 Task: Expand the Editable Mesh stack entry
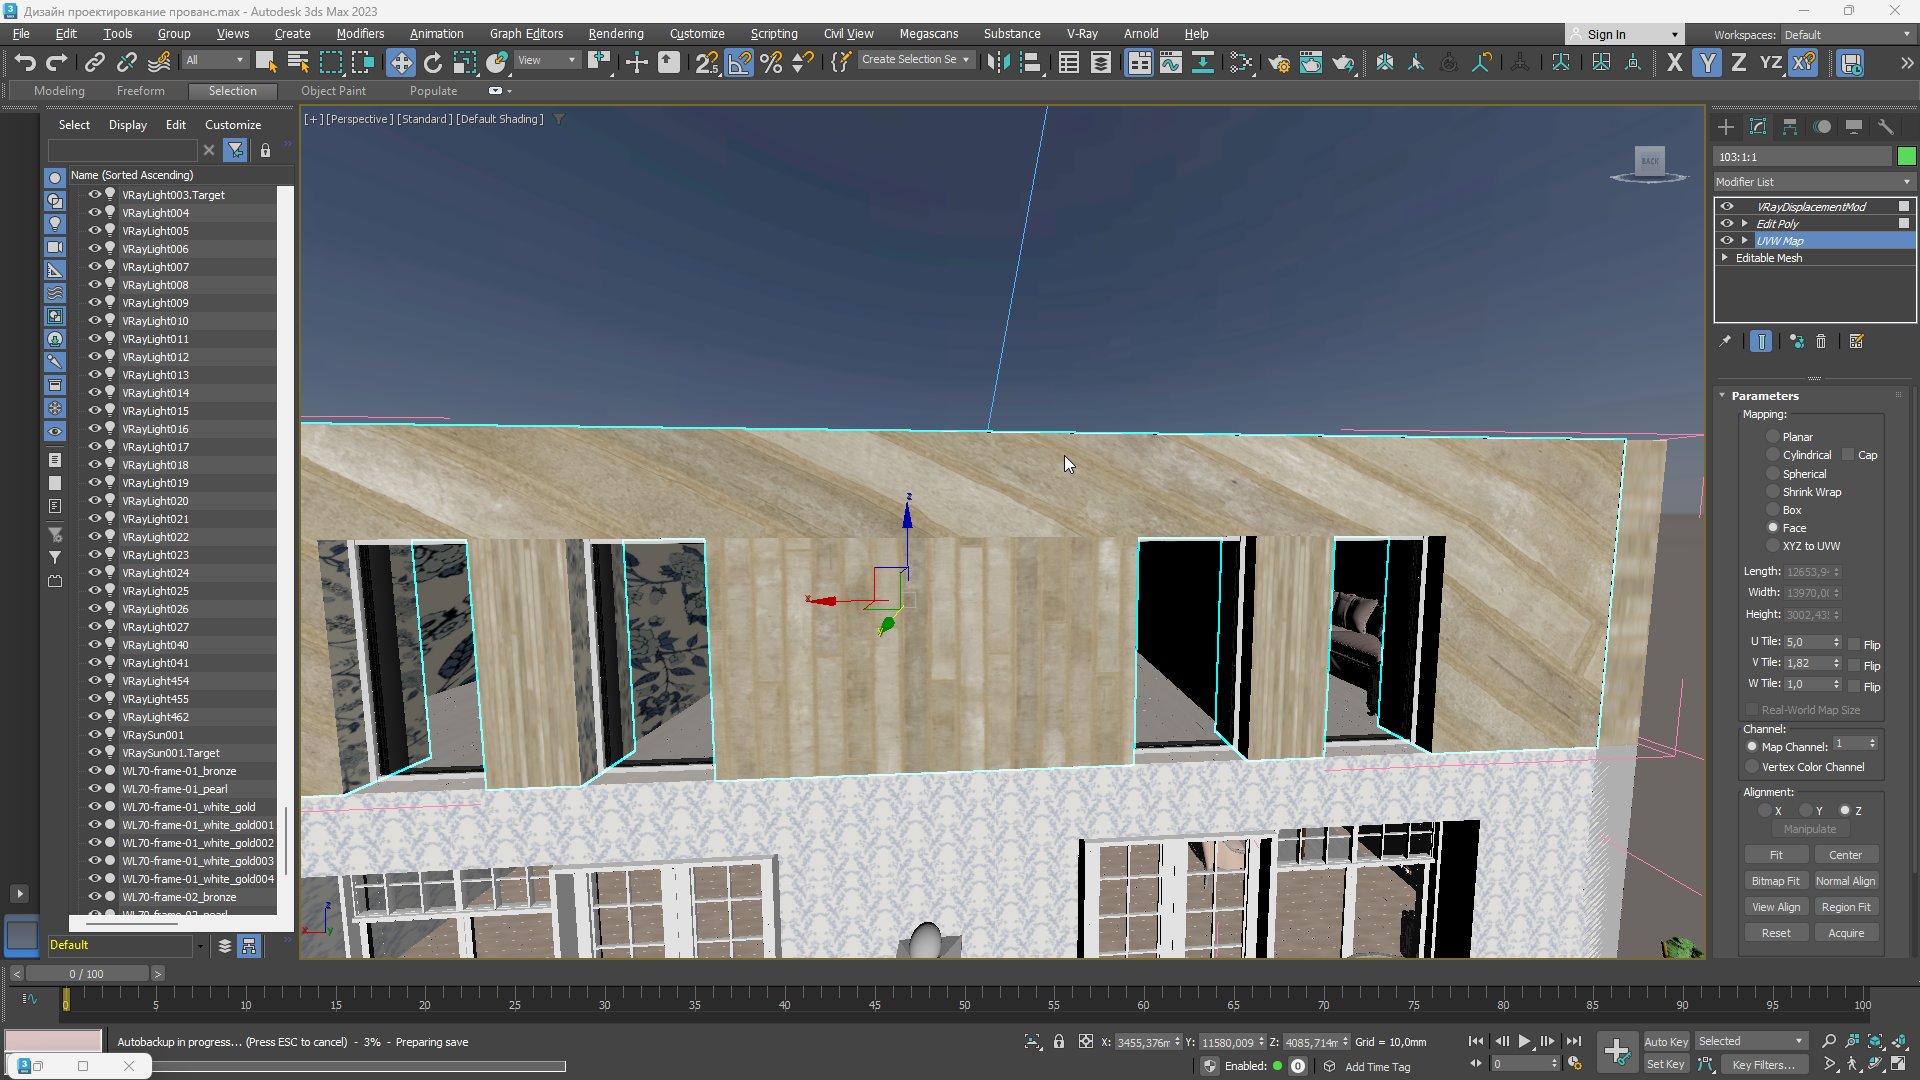(1725, 258)
